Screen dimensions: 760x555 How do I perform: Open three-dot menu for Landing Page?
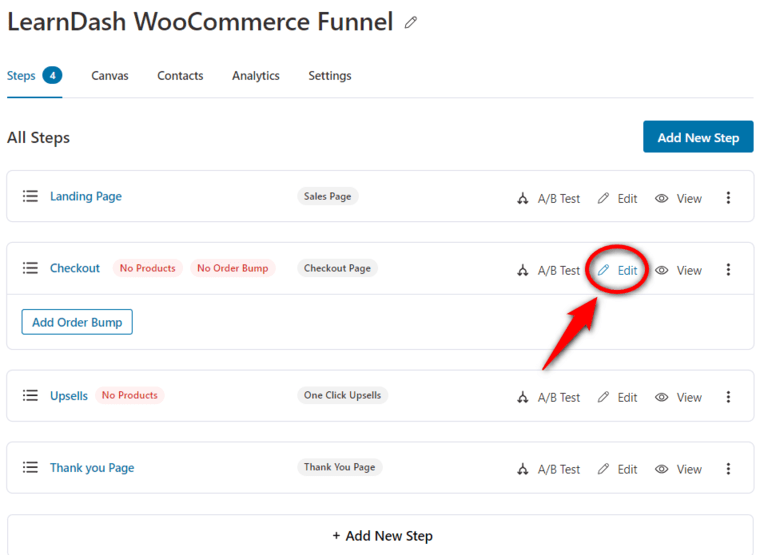728,198
